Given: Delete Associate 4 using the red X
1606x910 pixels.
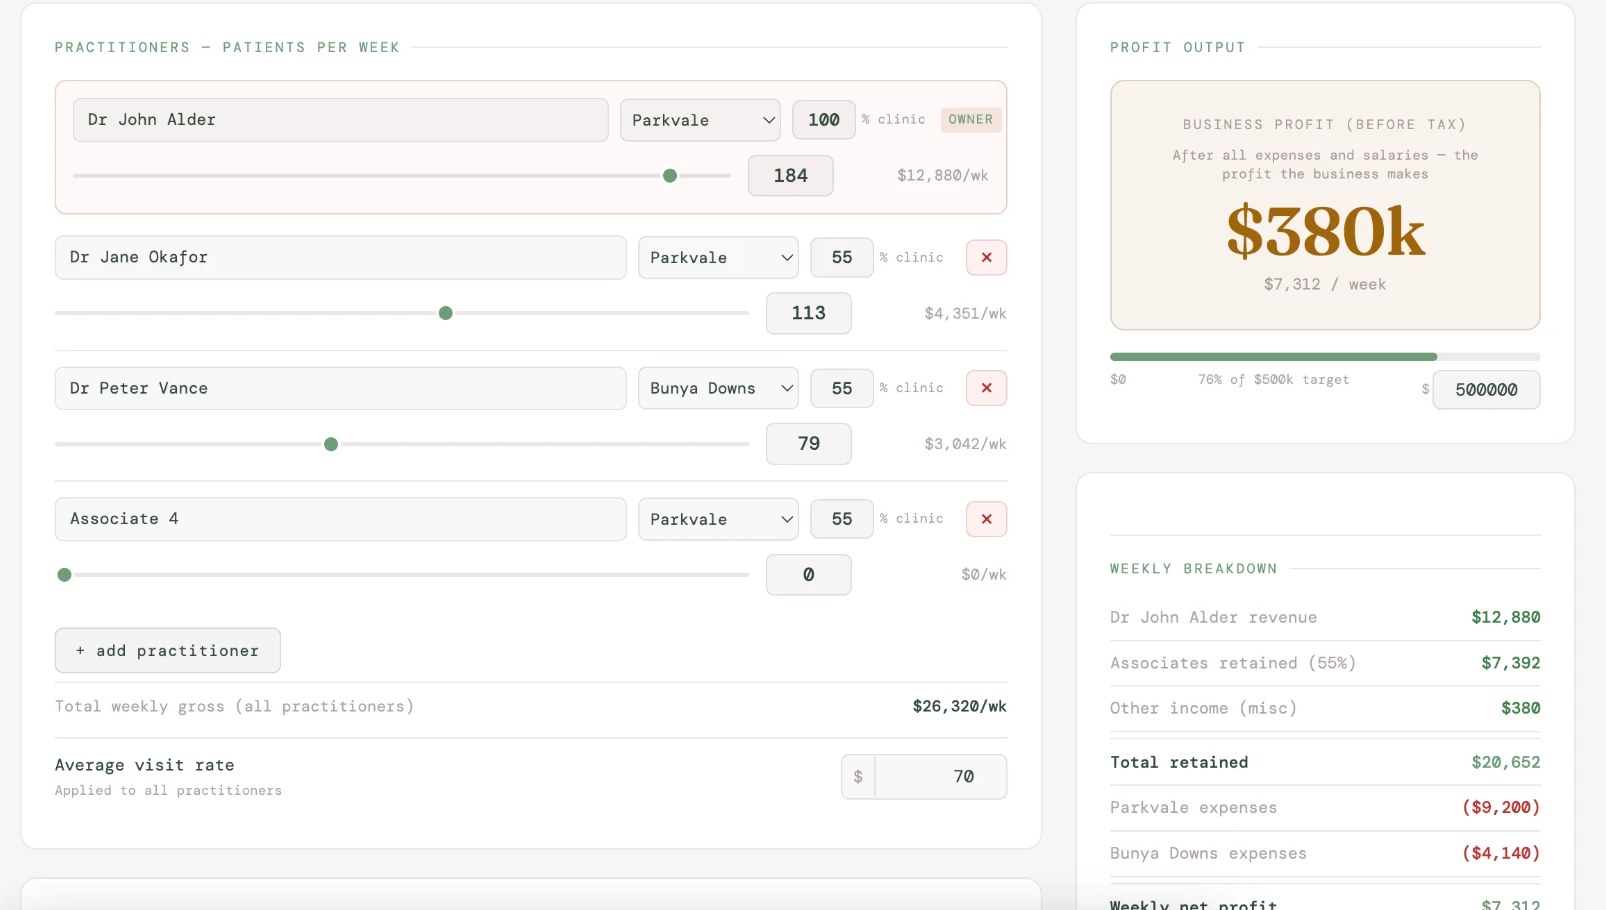Looking at the screenshot, I should (x=986, y=519).
